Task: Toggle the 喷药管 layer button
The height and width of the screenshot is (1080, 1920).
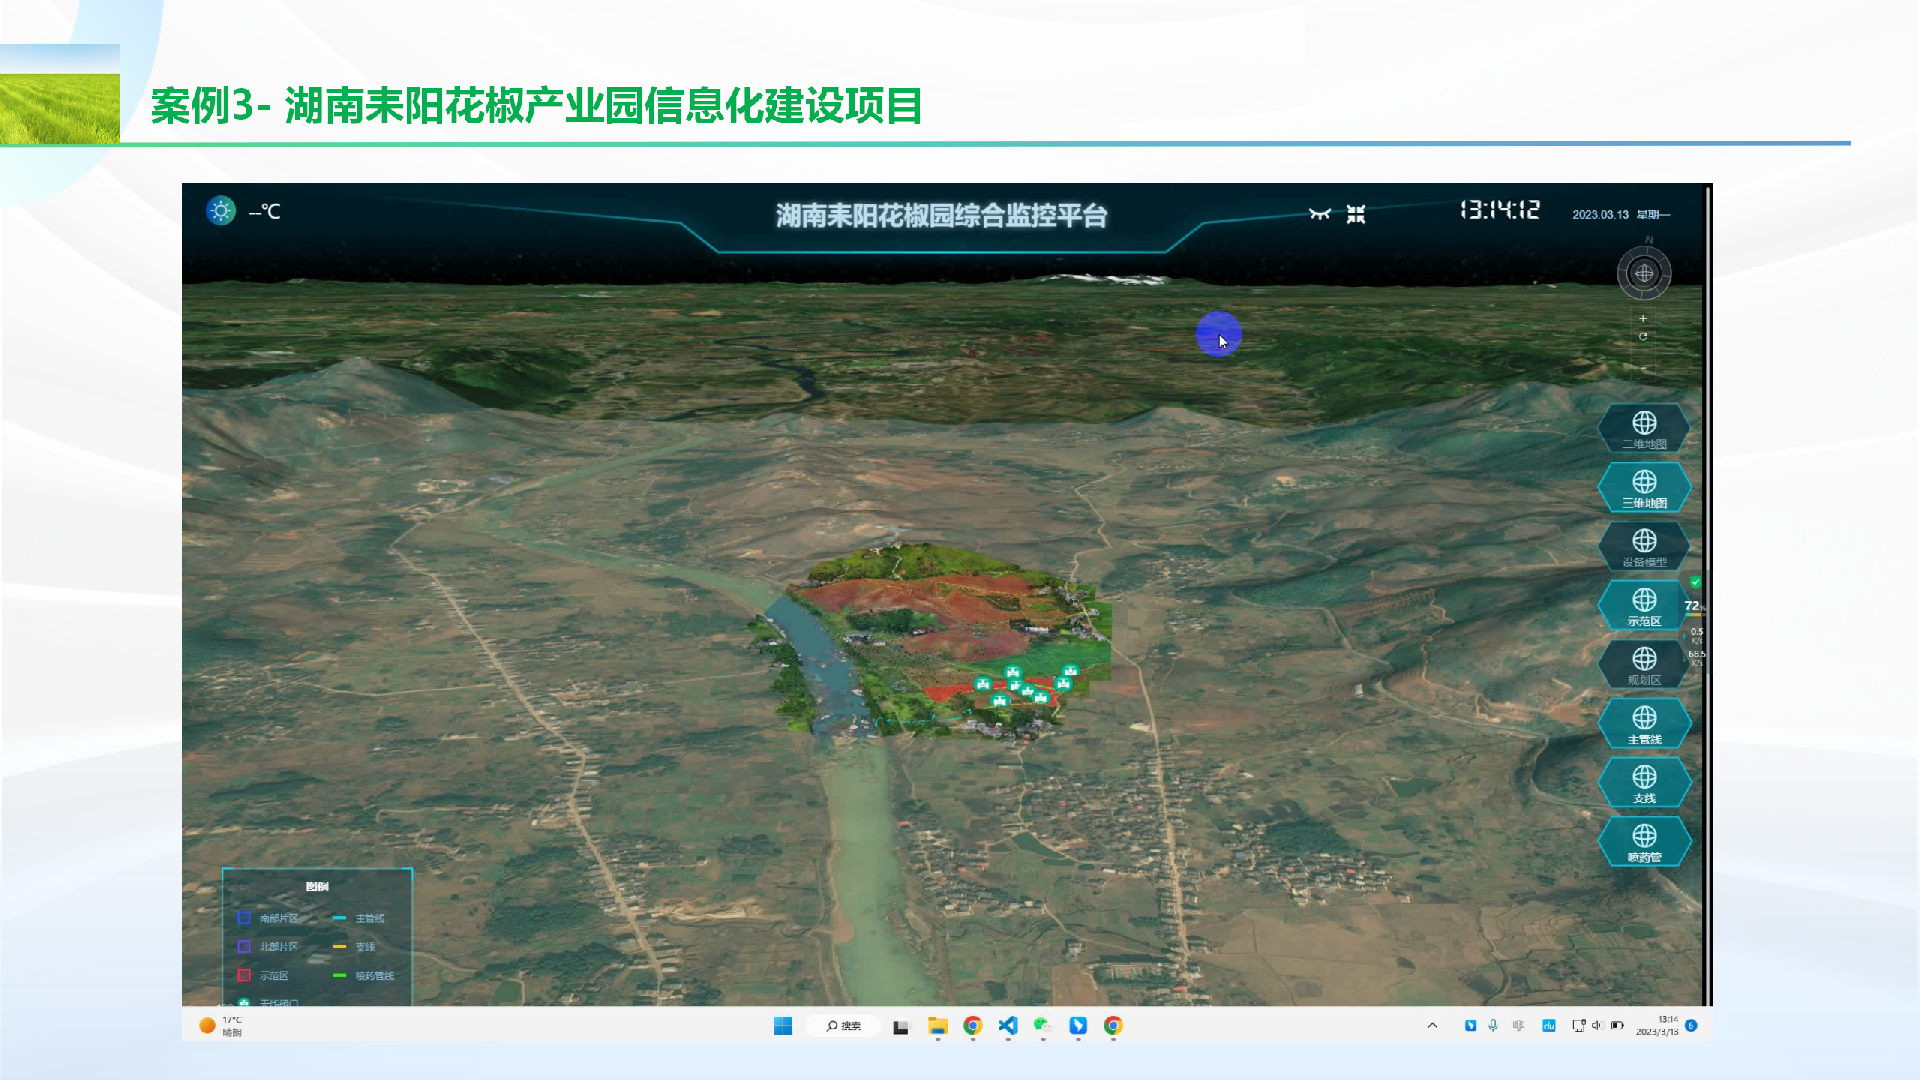Action: (x=1644, y=842)
